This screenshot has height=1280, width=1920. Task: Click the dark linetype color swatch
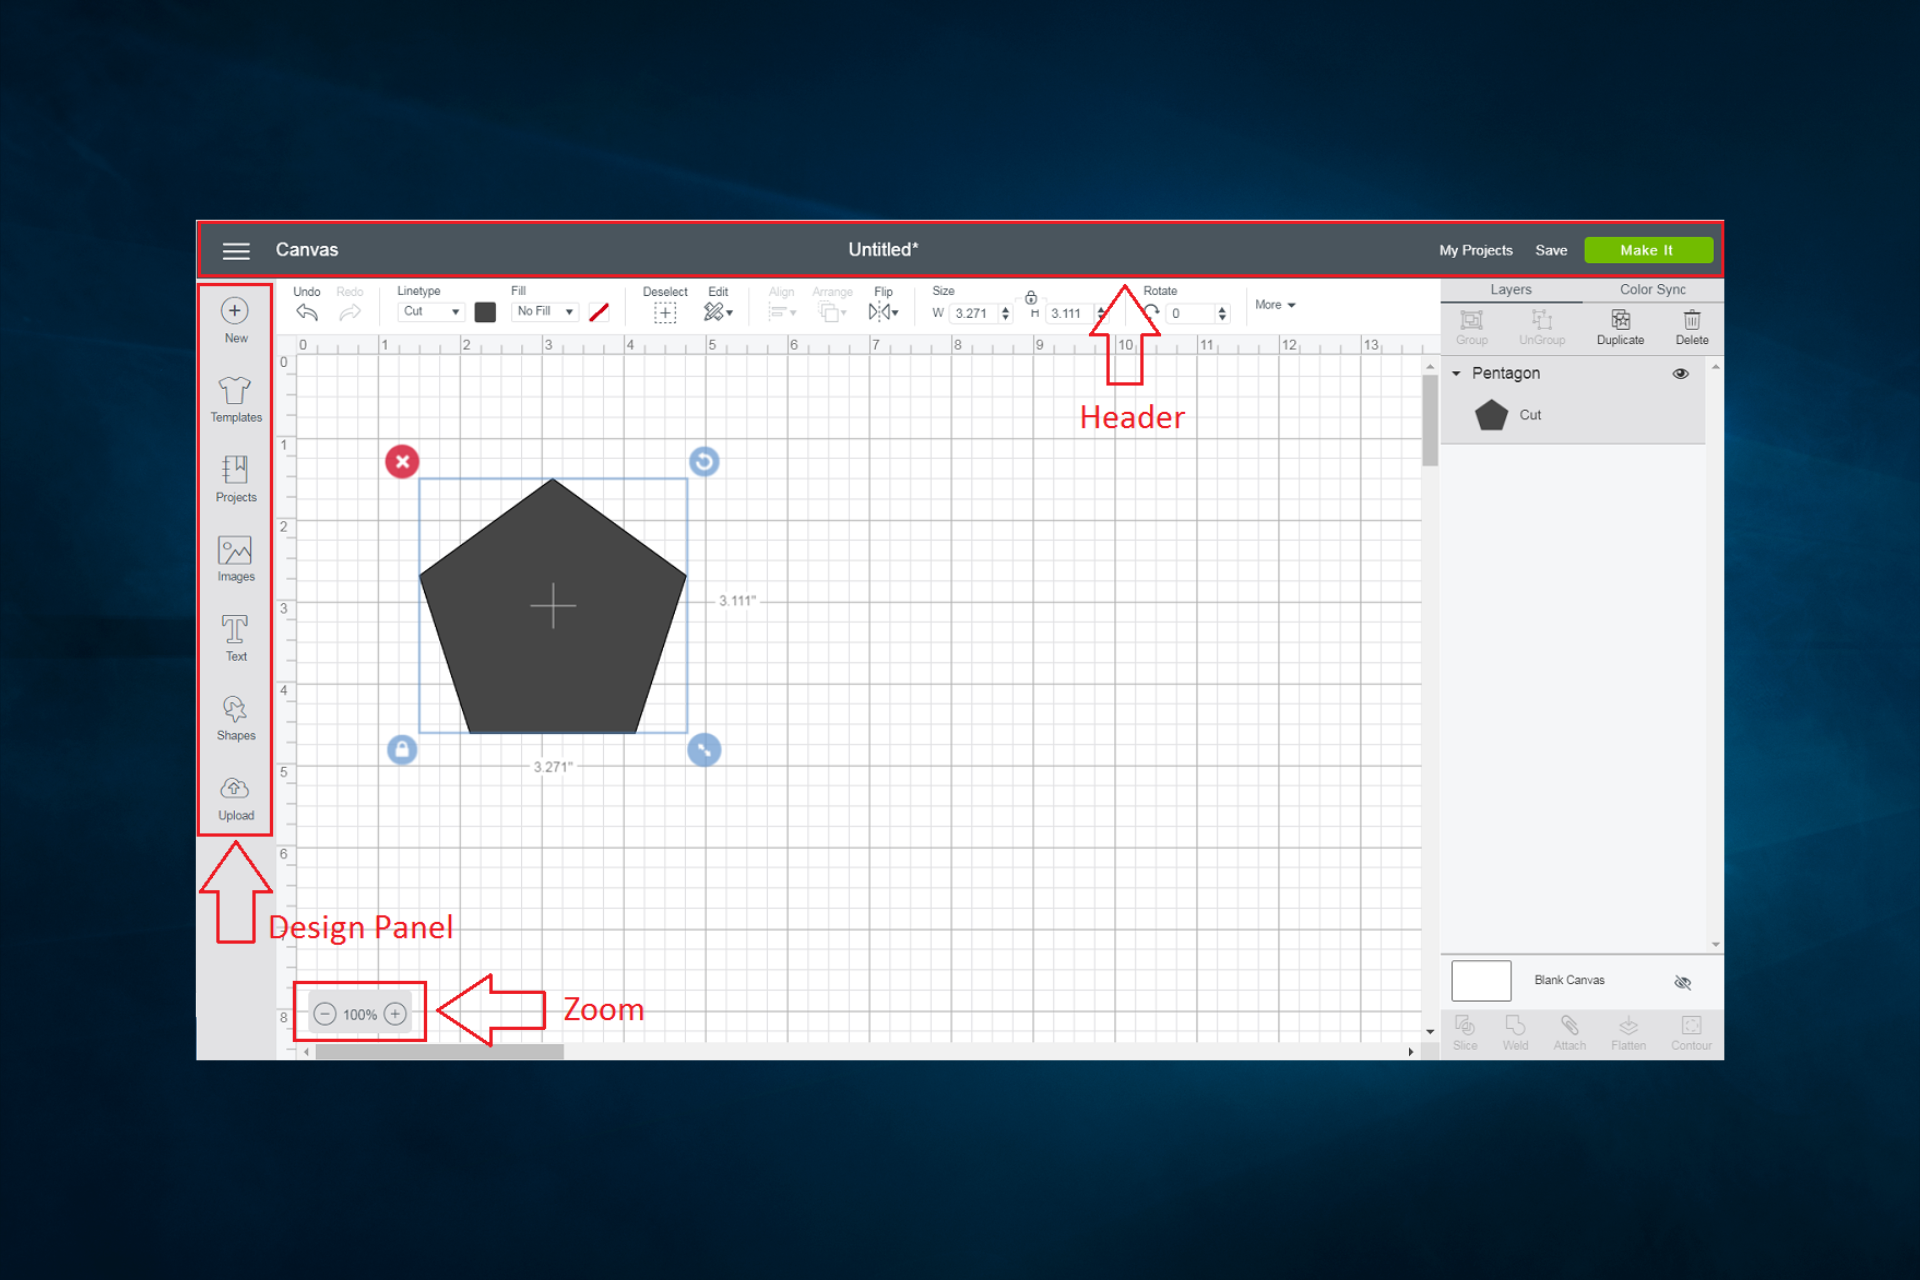click(x=485, y=312)
